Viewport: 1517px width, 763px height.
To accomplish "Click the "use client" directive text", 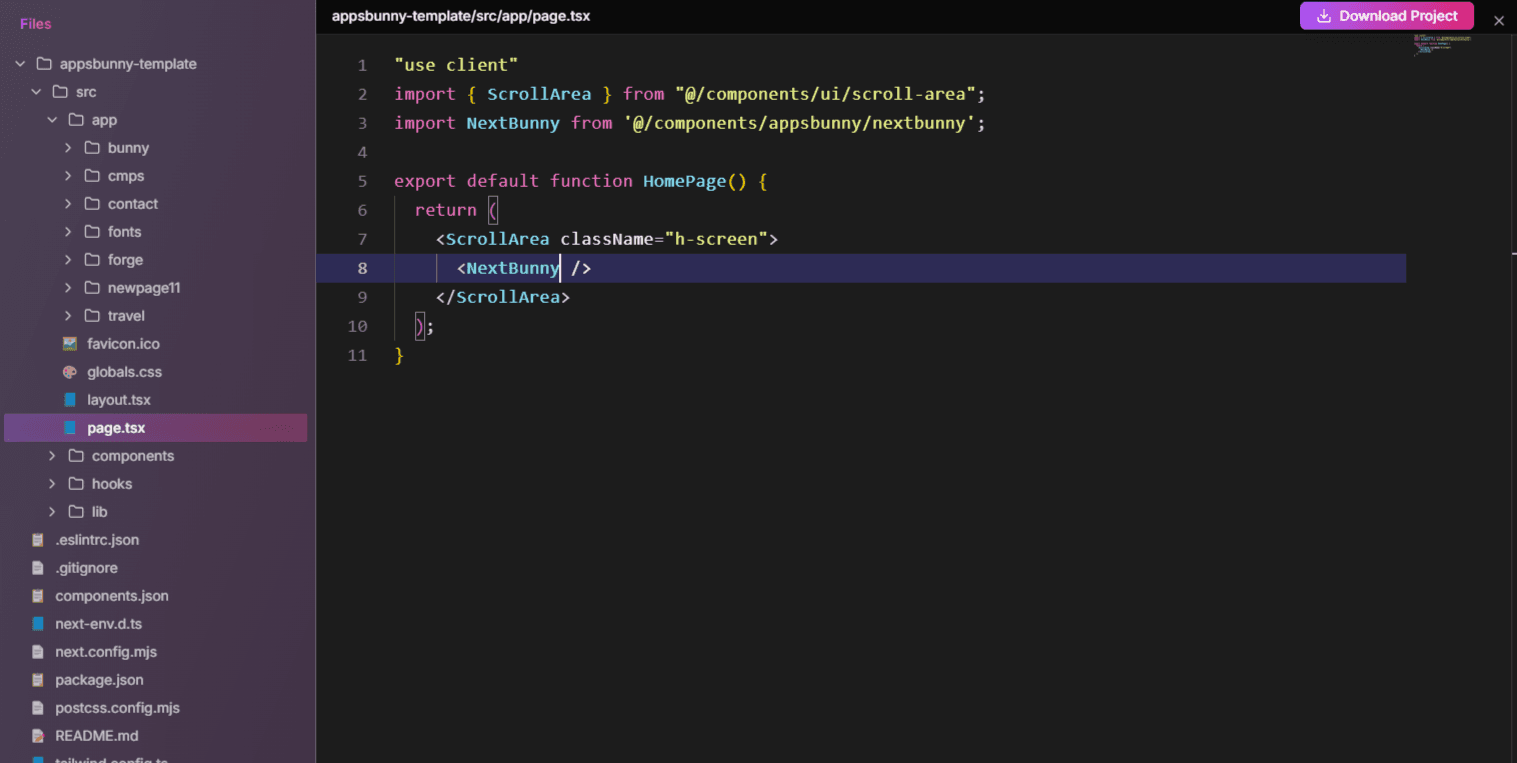I will 456,65.
